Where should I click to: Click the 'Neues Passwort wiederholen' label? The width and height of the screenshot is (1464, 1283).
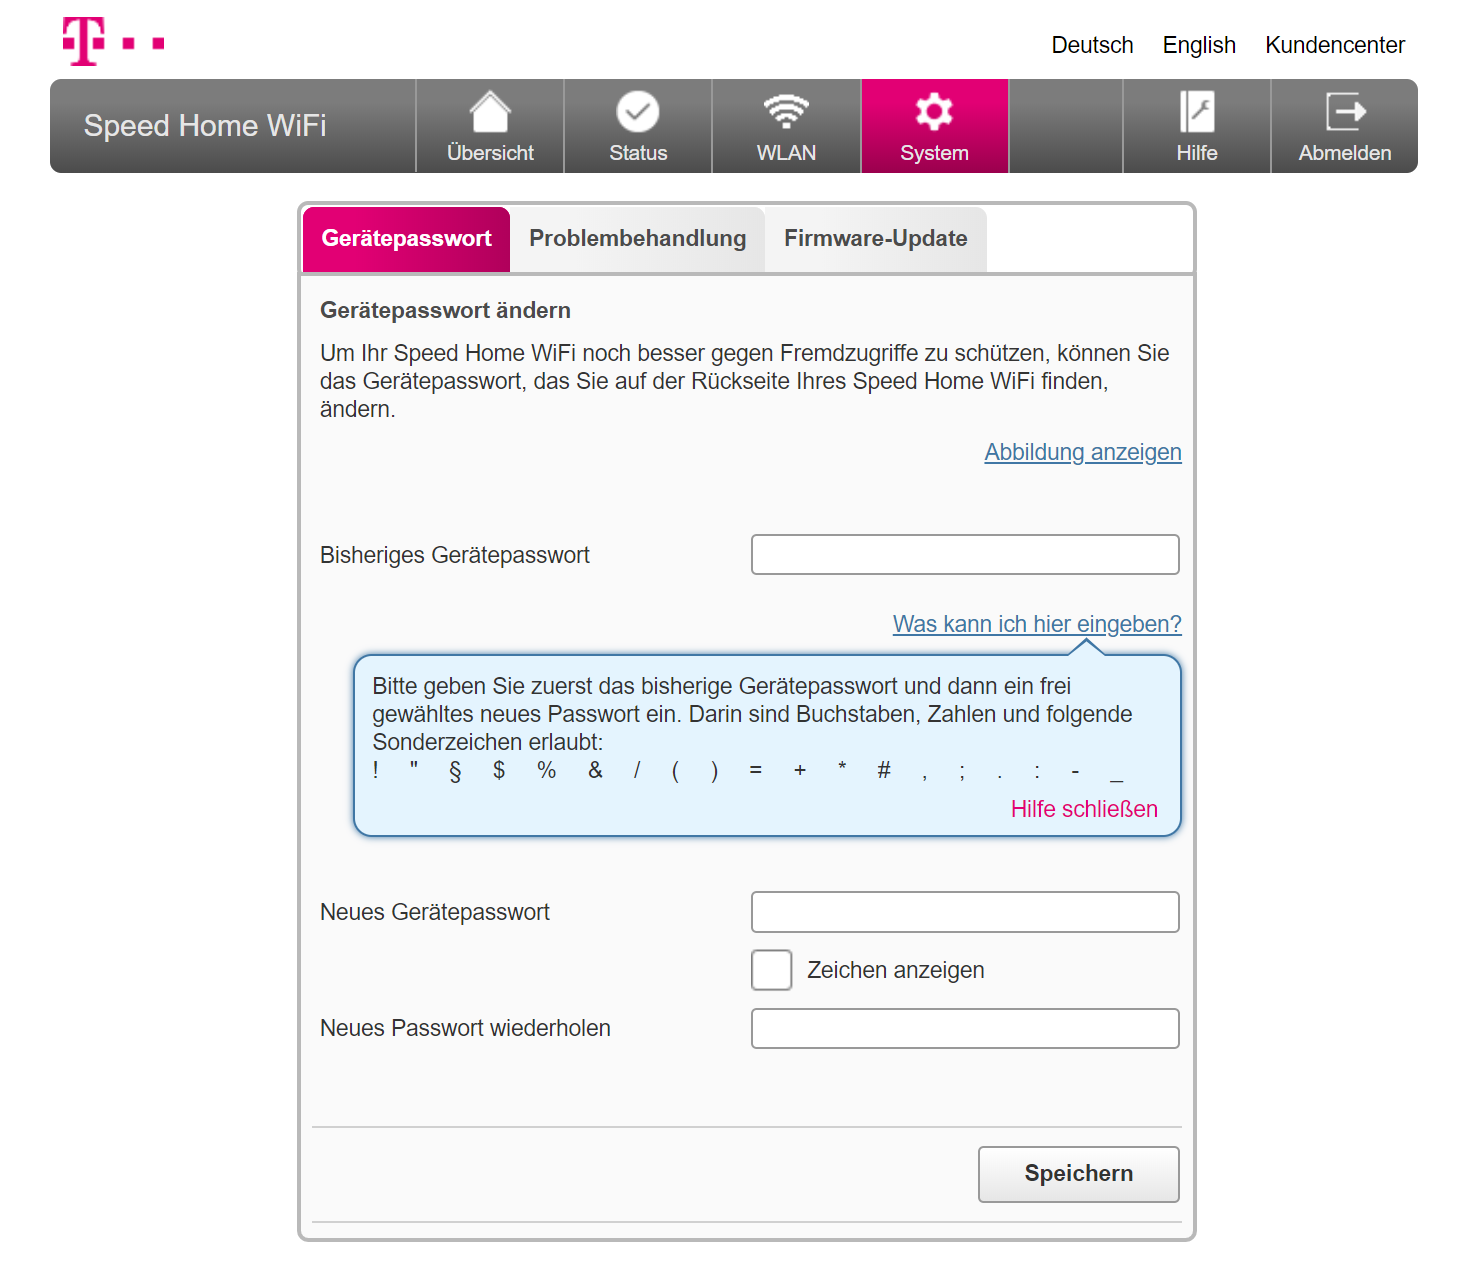[x=465, y=1028]
